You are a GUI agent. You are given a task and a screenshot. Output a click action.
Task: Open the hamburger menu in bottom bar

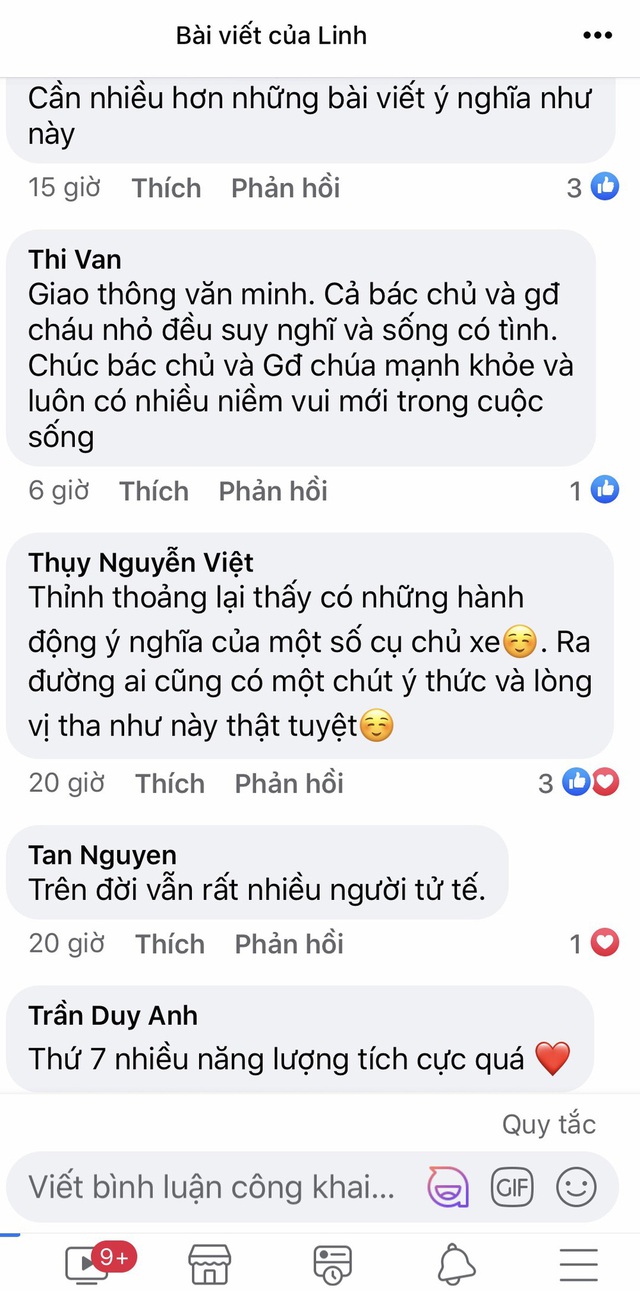pos(579,1264)
